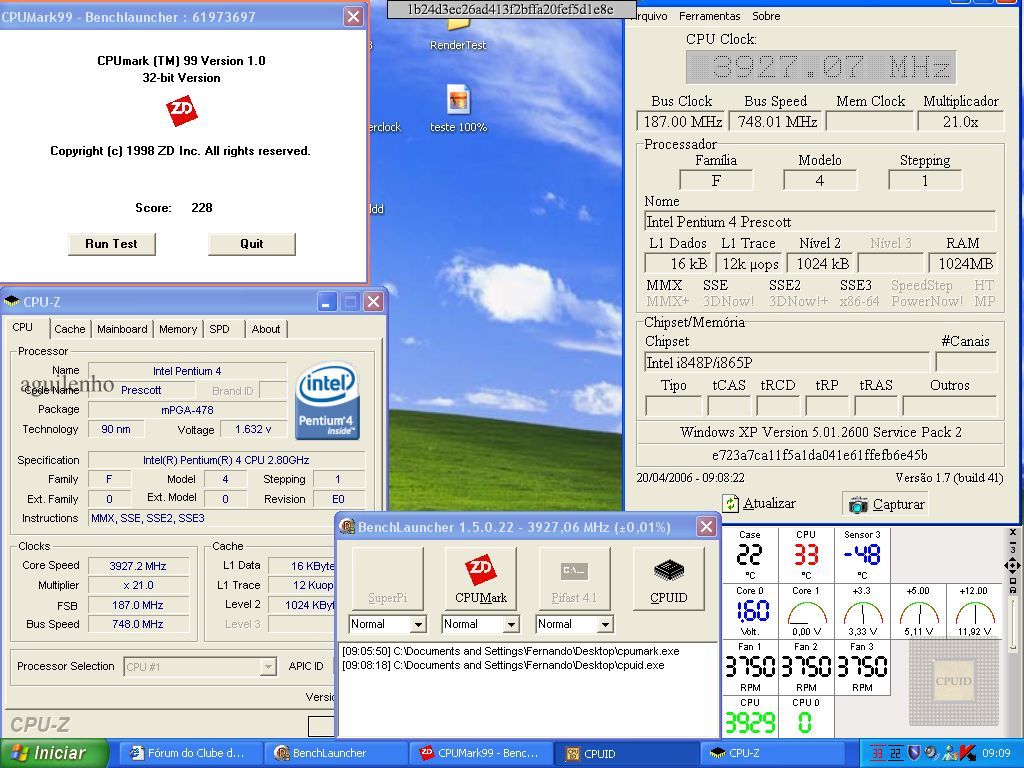This screenshot has width=1024, height=768.
Task: Click the Fan 2 RPM tile
Action: point(806,667)
